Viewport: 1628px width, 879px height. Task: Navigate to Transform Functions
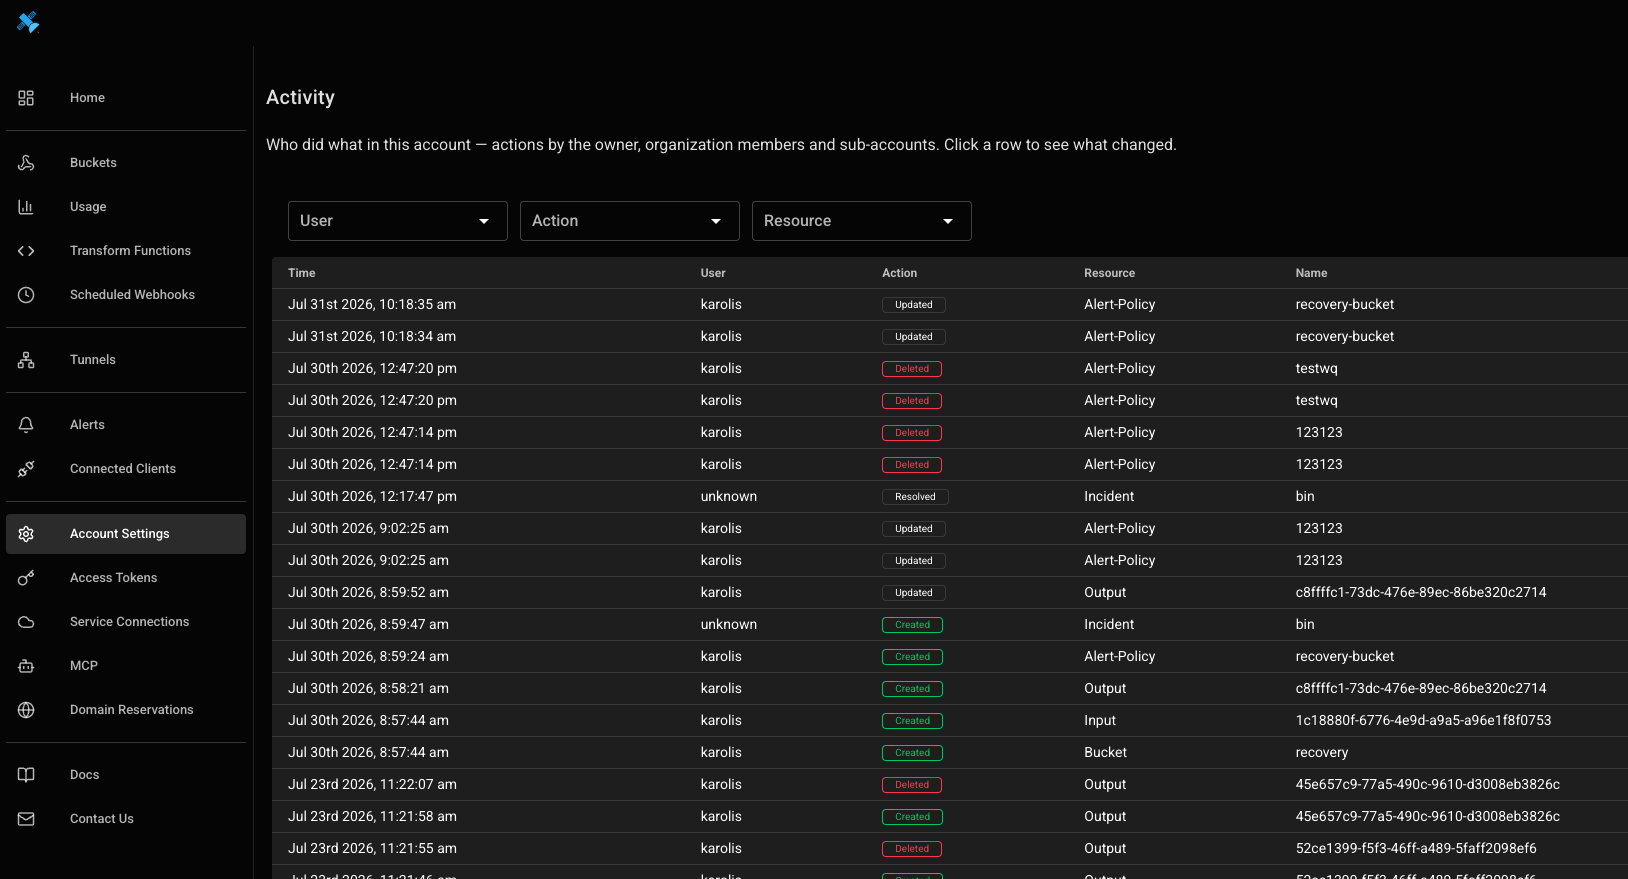[x=126, y=251]
